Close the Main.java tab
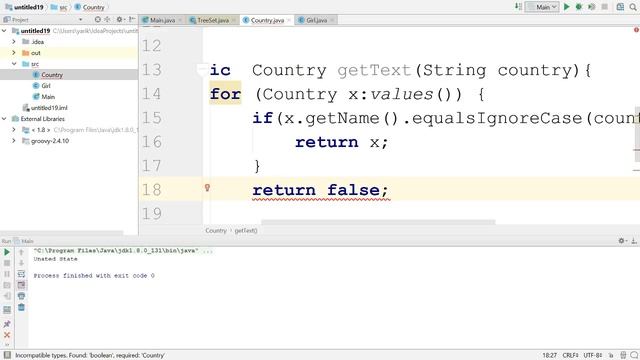The width and height of the screenshot is (640, 360). pos(180,20)
